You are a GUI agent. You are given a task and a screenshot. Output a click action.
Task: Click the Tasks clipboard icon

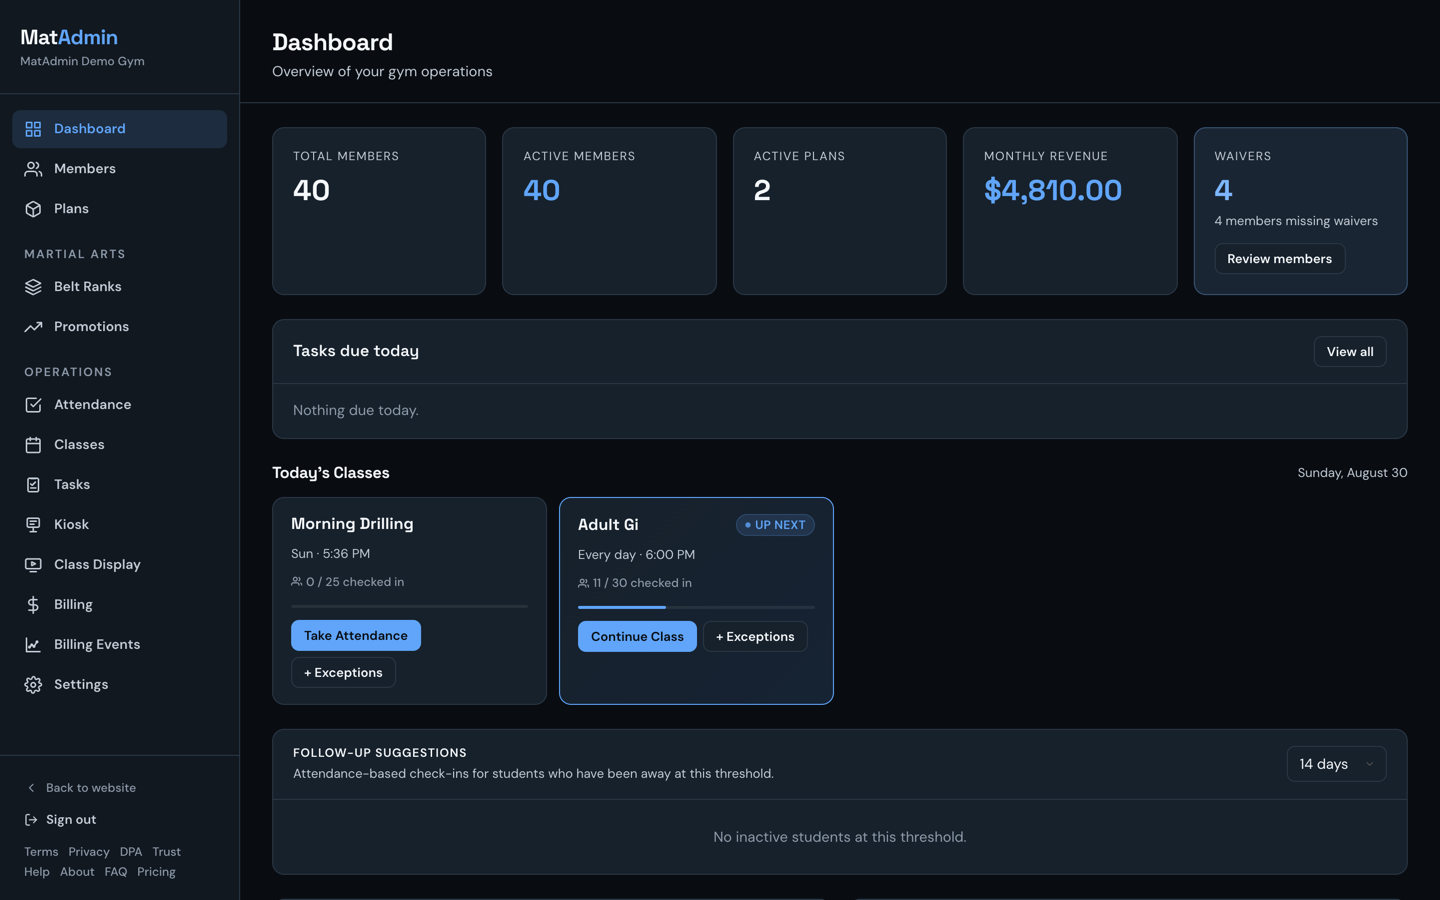[x=33, y=485]
